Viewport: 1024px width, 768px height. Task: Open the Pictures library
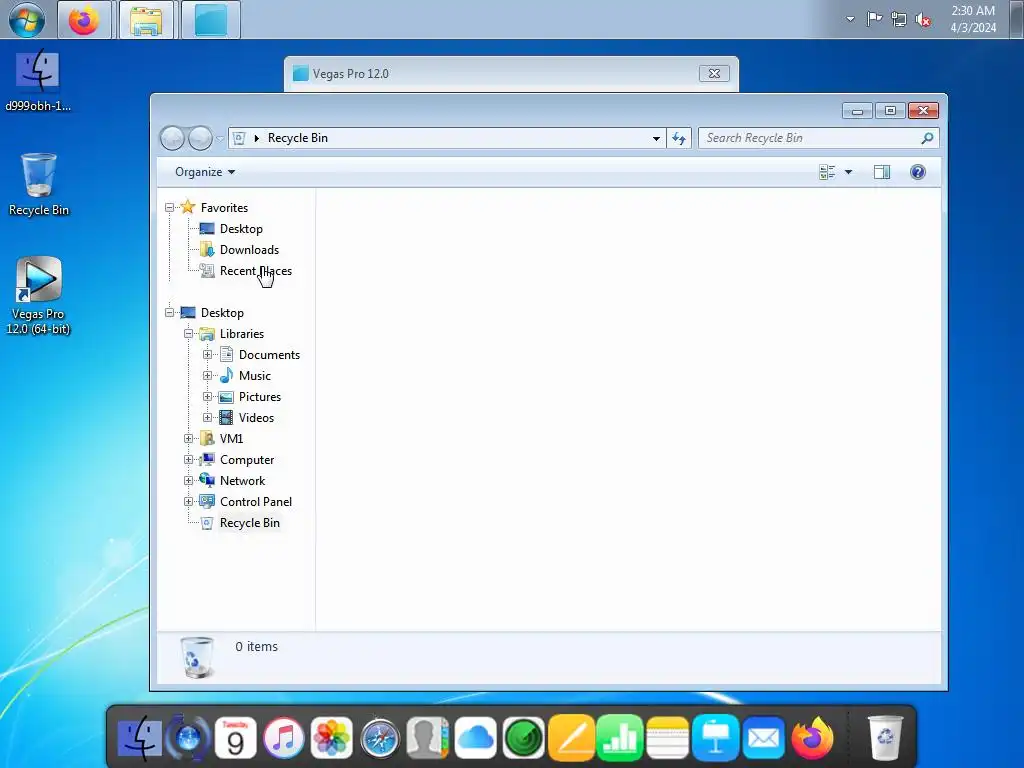[x=259, y=396]
